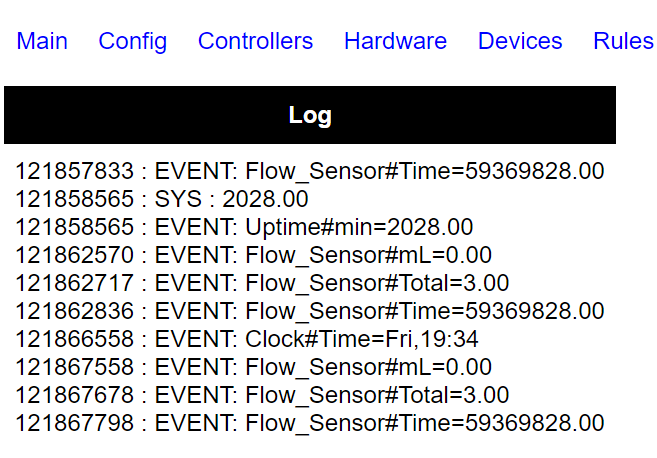Click timestamp 121866558 in the log
The height and width of the screenshot is (458, 657).
pos(75,339)
